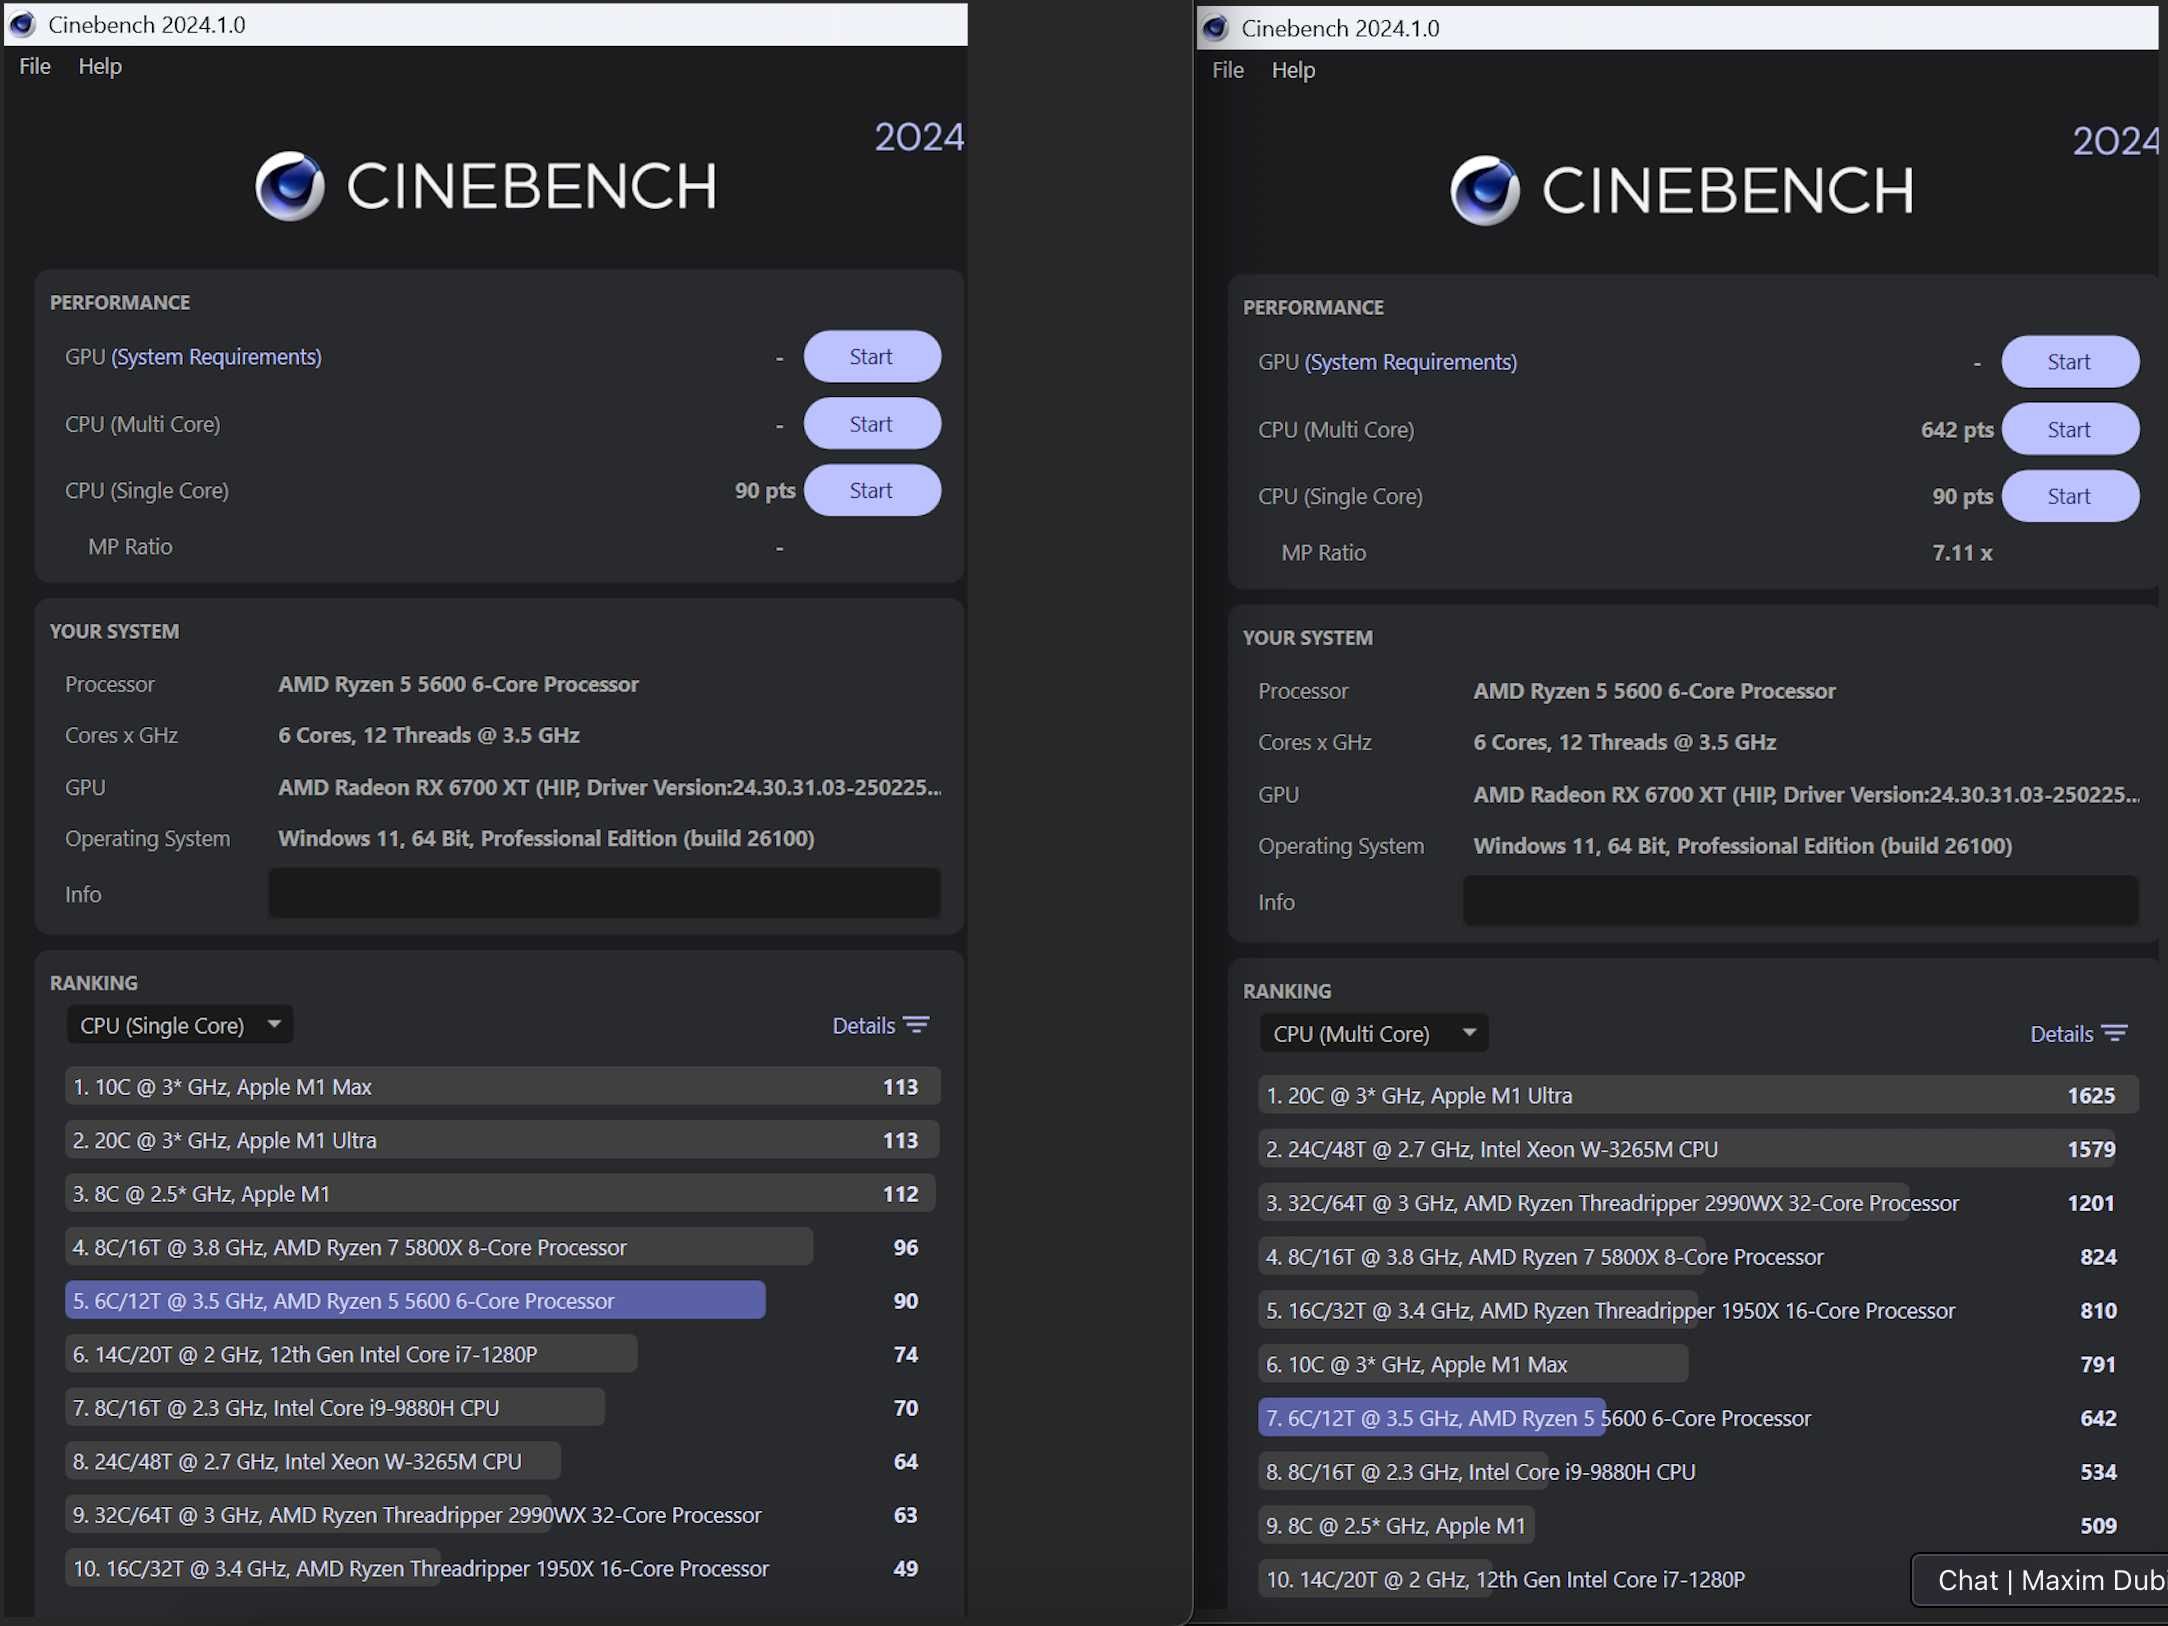Open System Requirements link in right window
The image size is (2168, 1626).
click(1410, 362)
